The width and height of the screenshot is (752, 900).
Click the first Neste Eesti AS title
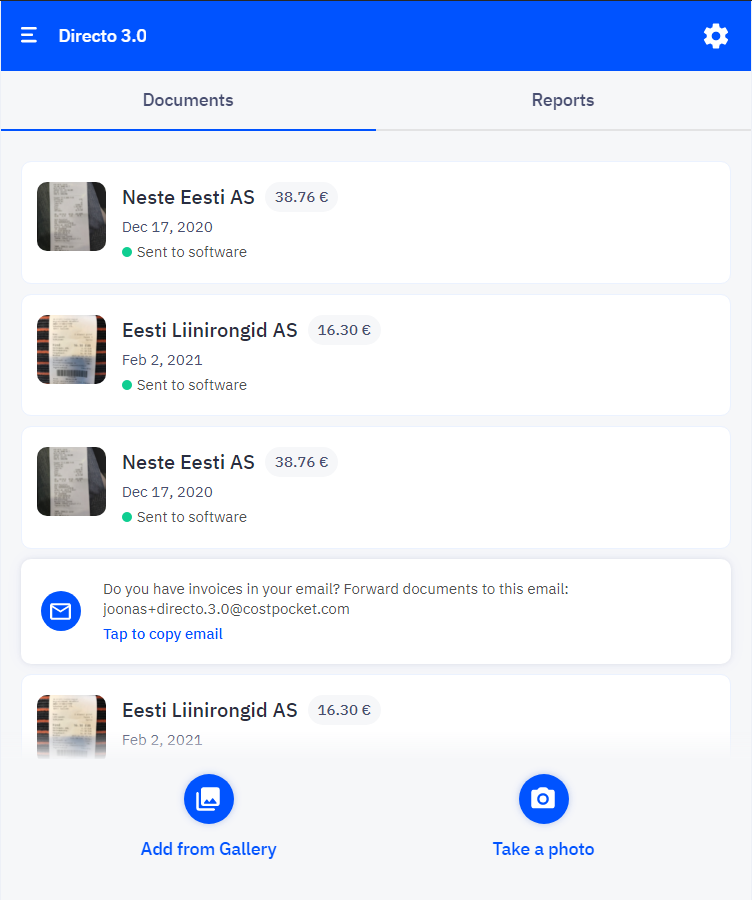pyautogui.click(x=188, y=197)
